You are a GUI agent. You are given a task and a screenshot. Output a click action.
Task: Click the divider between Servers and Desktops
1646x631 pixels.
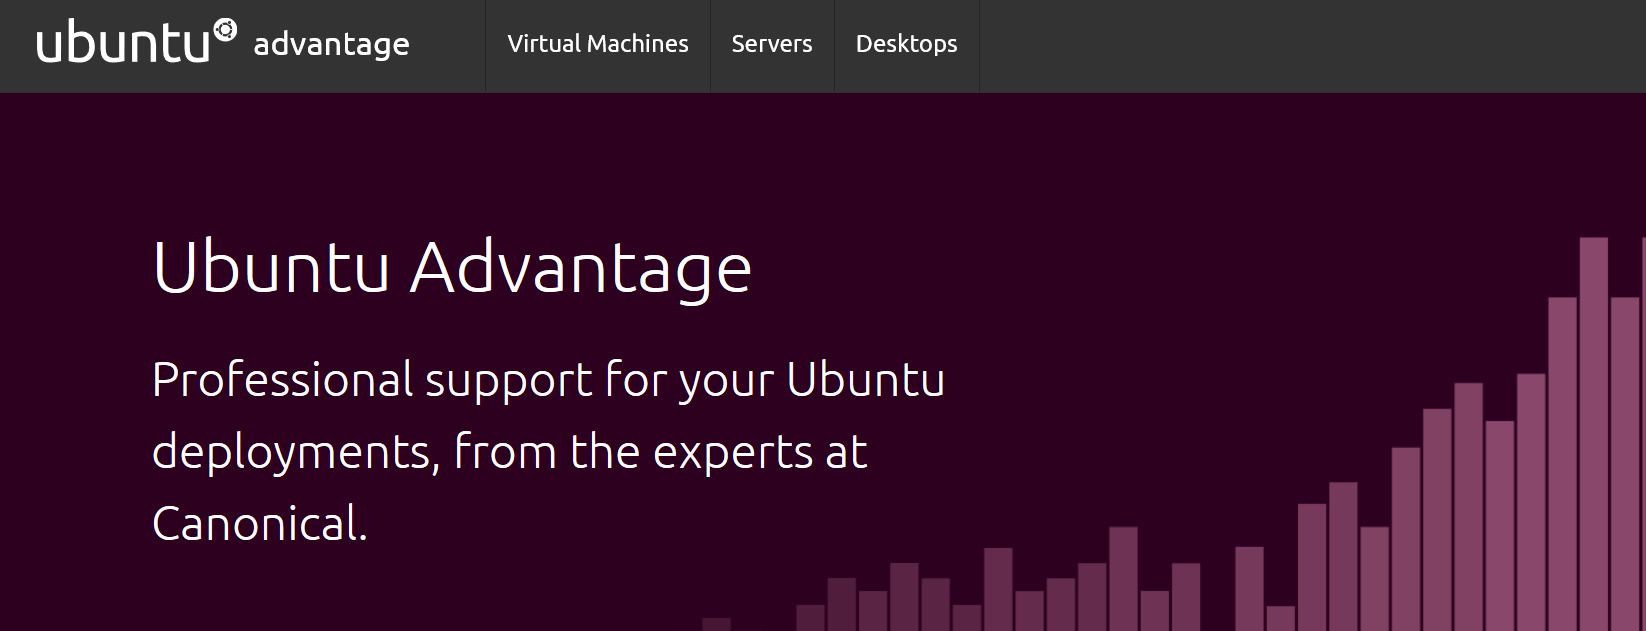coord(832,45)
